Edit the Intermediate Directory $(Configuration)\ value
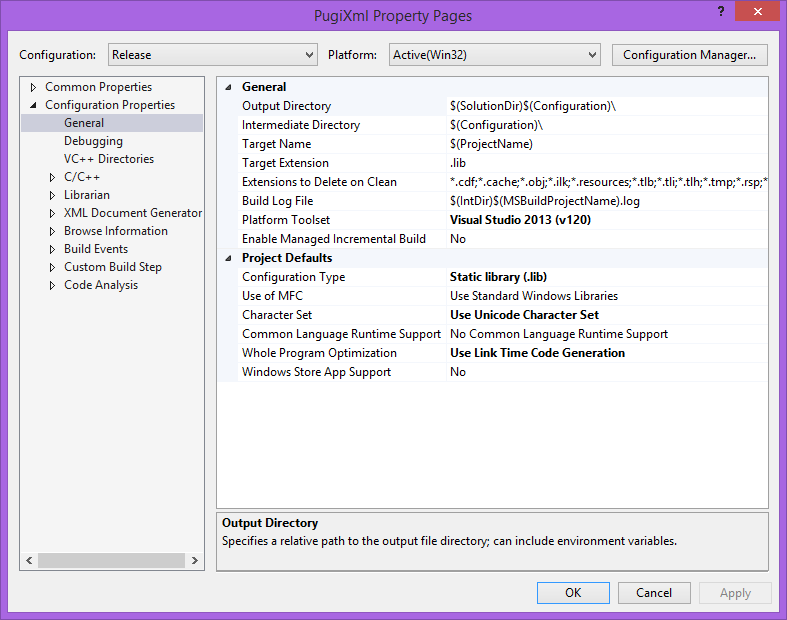Image resolution: width=787 pixels, height=620 pixels. click(607, 125)
